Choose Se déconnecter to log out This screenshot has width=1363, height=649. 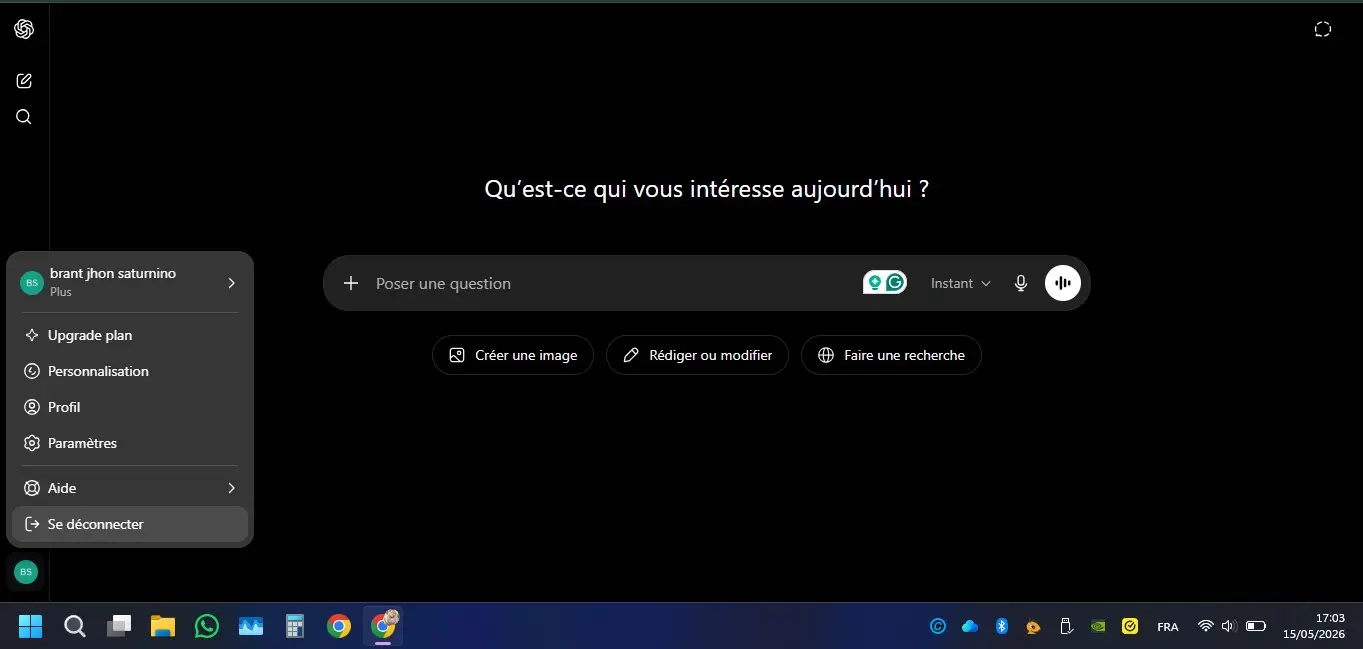click(x=130, y=524)
